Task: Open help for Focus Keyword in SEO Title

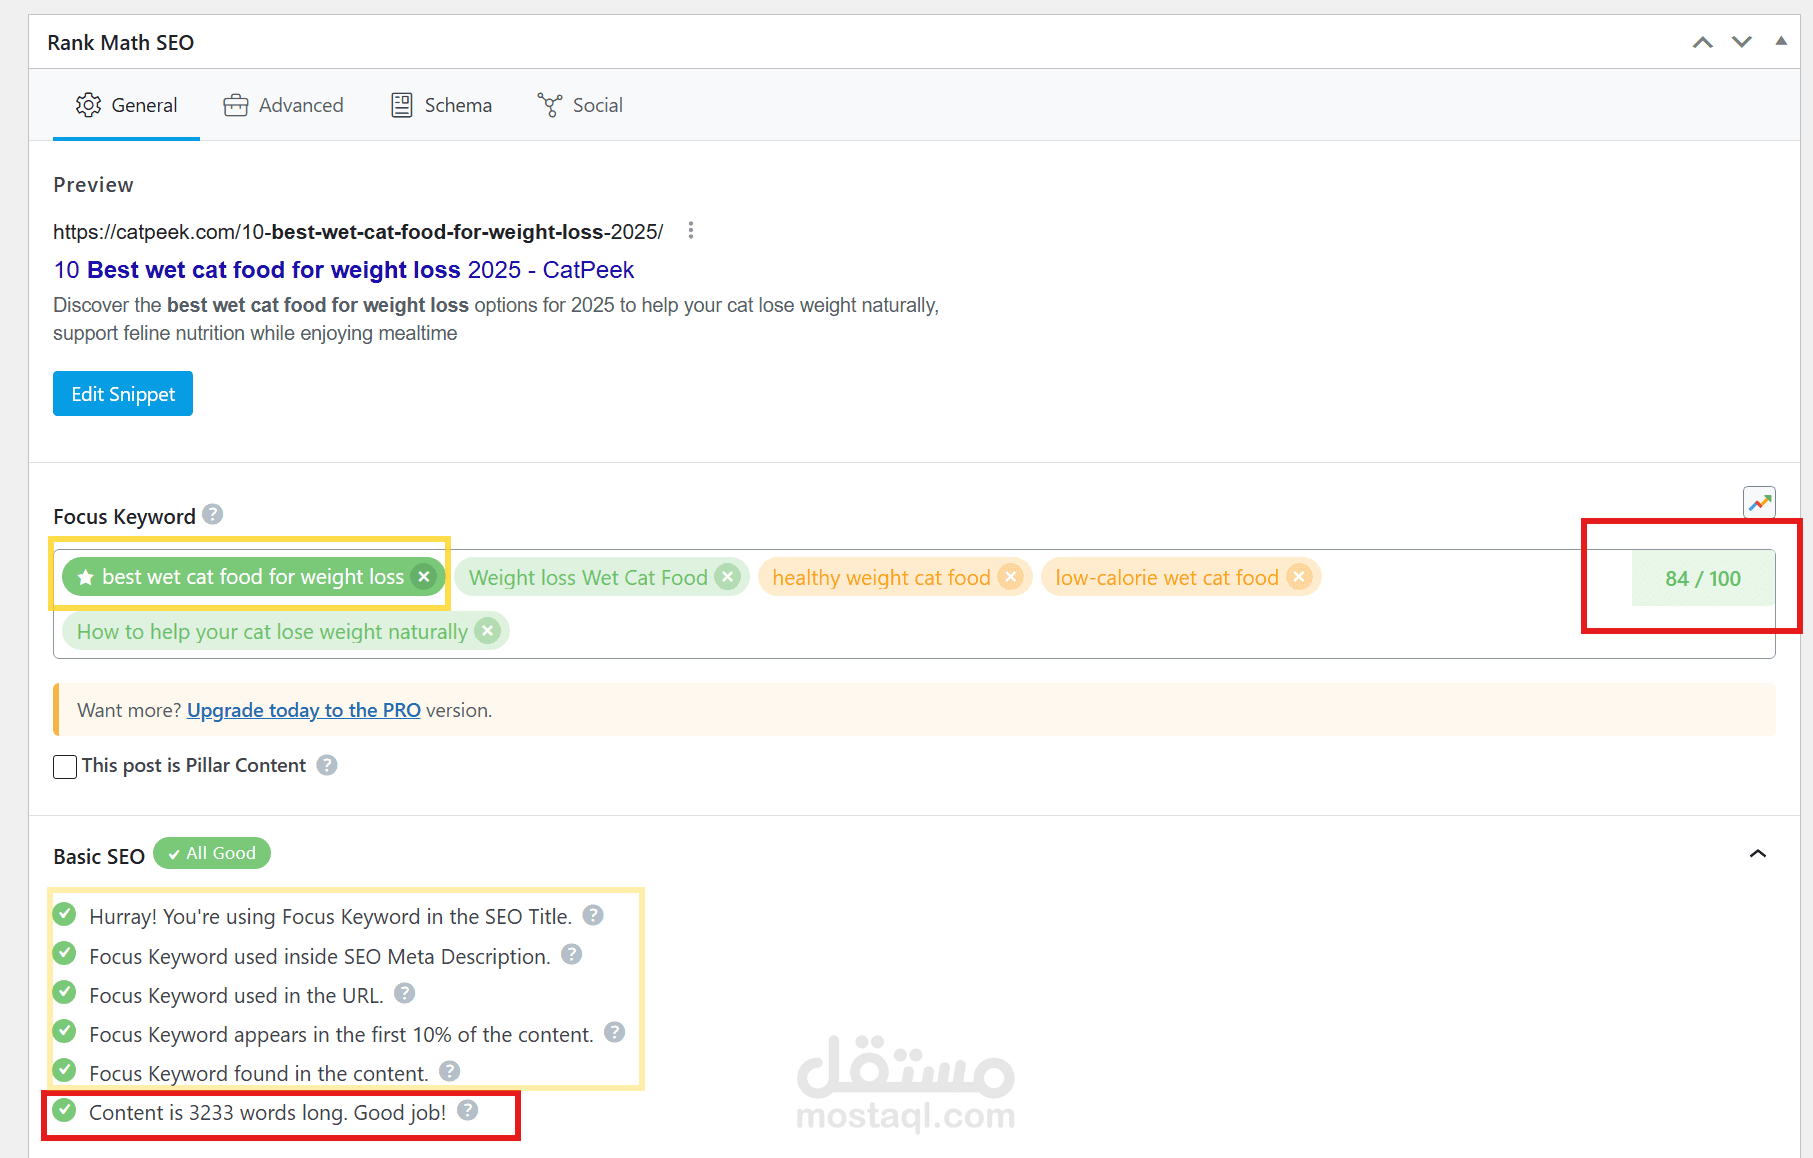Action: (x=593, y=915)
